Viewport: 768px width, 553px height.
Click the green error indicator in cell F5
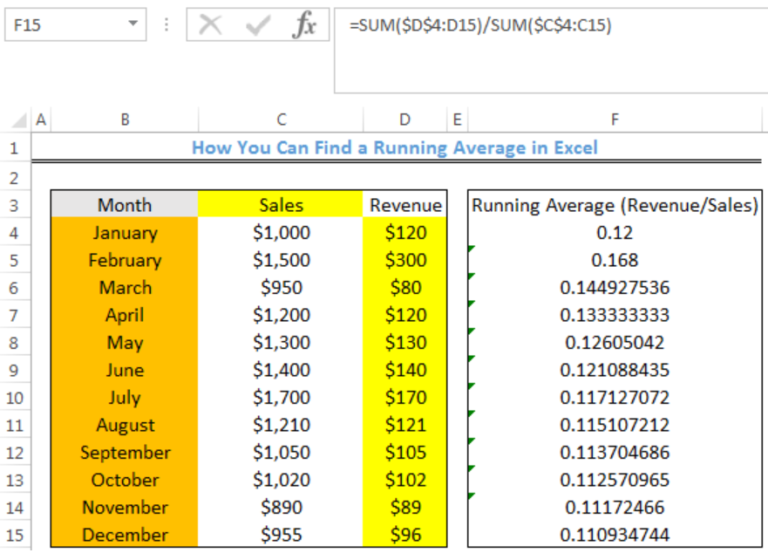coord(471,248)
